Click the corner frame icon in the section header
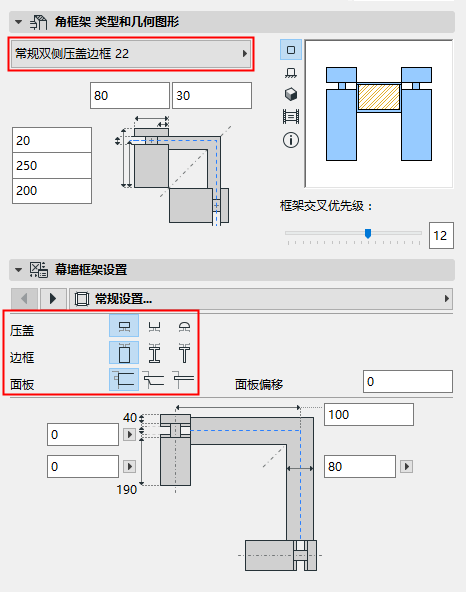The height and width of the screenshot is (592, 466). (39, 22)
